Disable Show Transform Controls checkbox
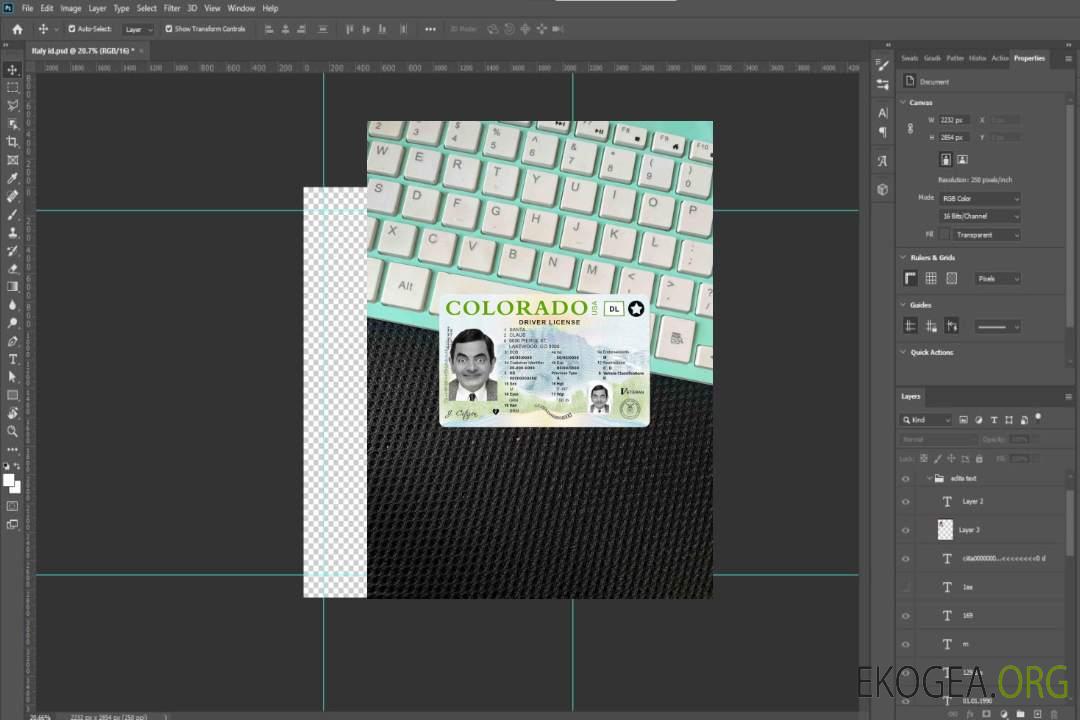Viewport: 1080px width, 720px height. [x=169, y=29]
